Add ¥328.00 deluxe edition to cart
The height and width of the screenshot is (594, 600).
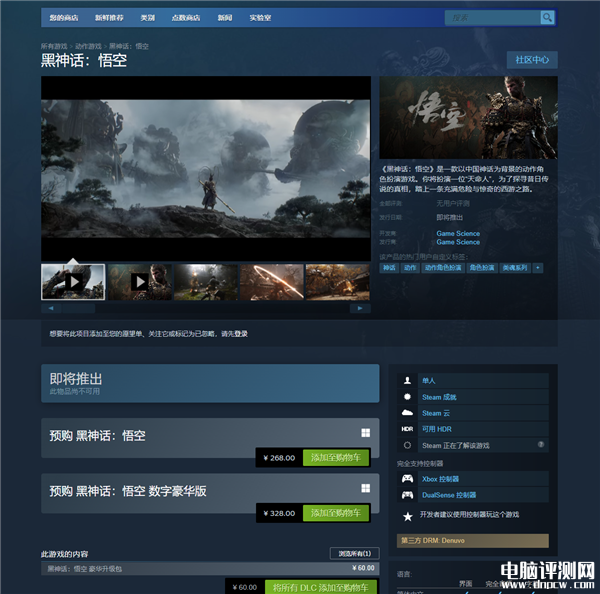tap(336, 513)
